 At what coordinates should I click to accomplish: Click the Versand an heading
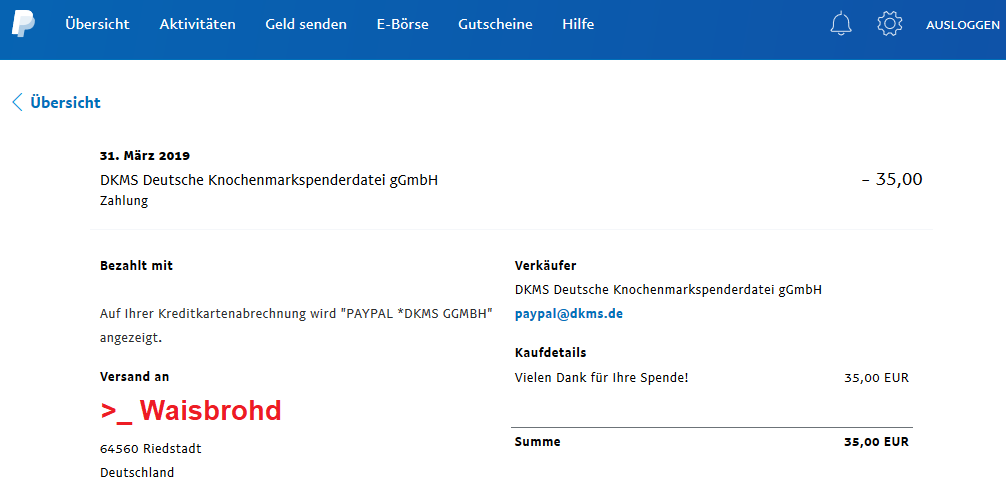(135, 377)
